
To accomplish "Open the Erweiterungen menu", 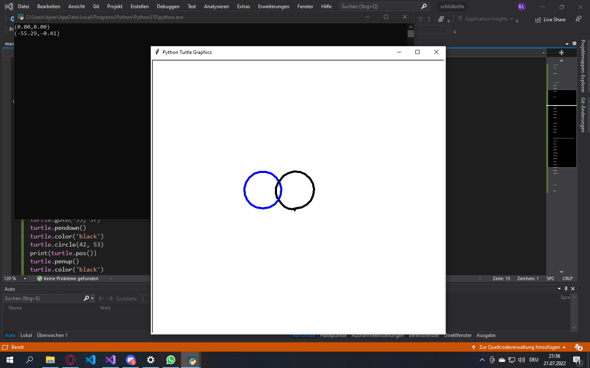I will [274, 6].
